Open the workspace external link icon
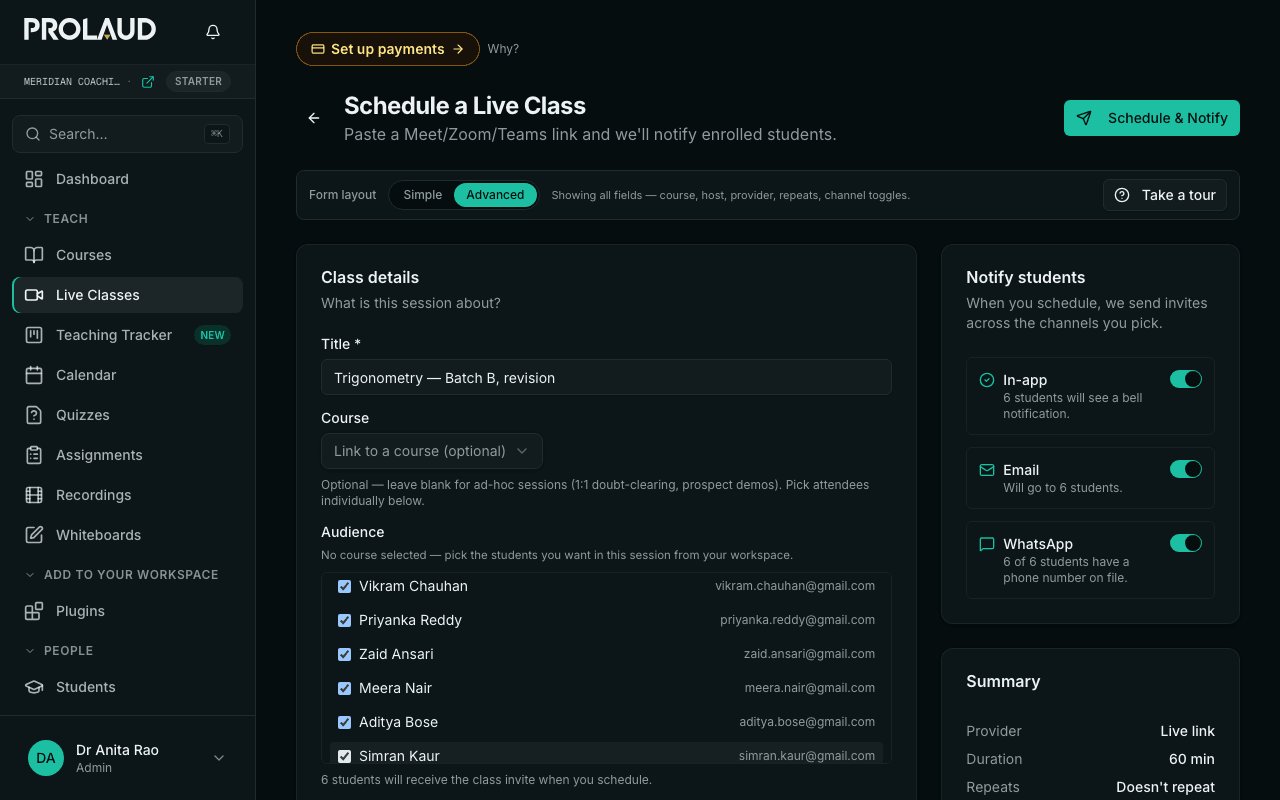Image resolution: width=1280 pixels, height=800 pixels. (148, 82)
